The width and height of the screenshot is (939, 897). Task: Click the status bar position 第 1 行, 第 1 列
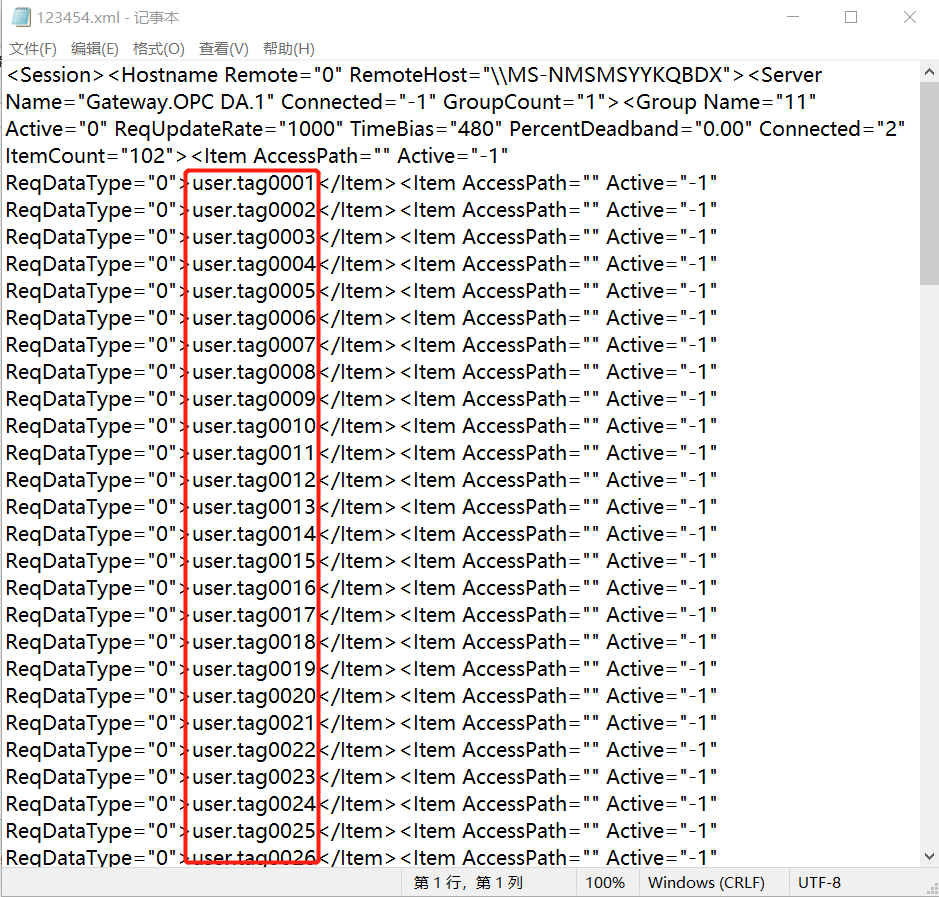[x=468, y=883]
